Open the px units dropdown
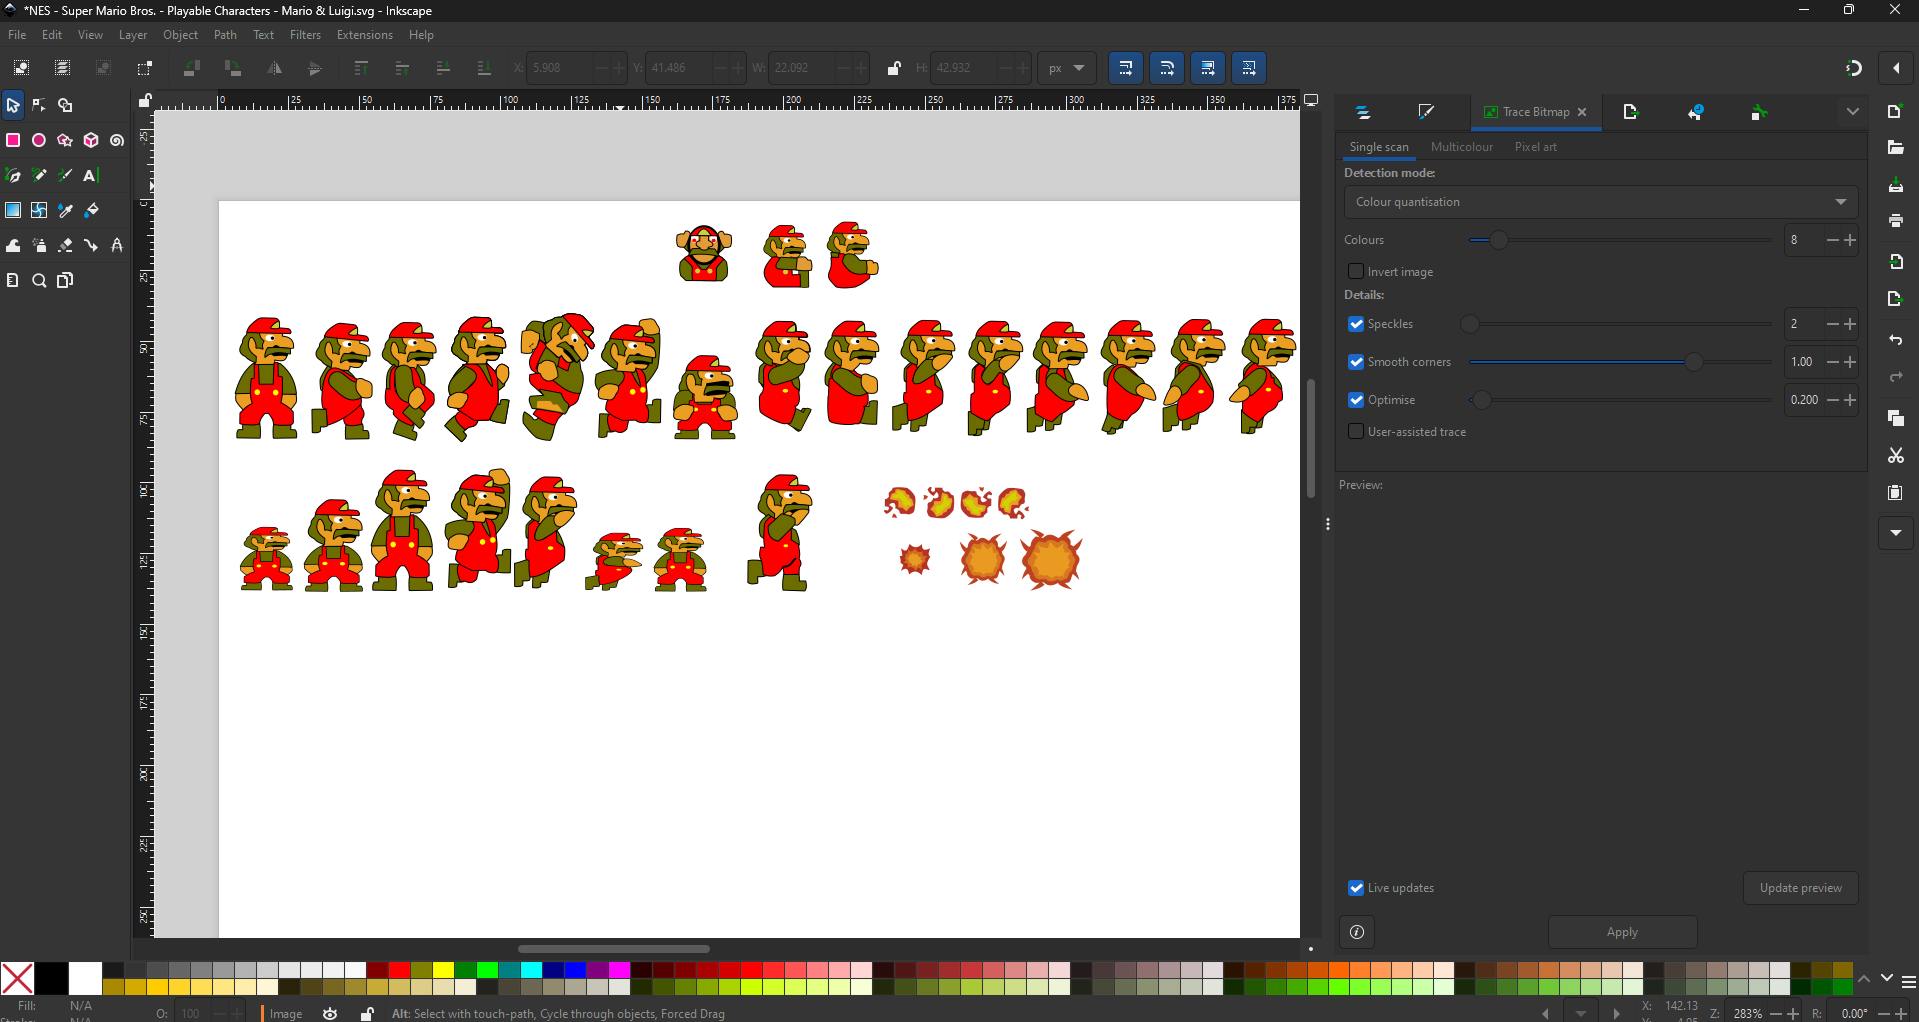The width and height of the screenshot is (1919, 1022). pos(1067,68)
